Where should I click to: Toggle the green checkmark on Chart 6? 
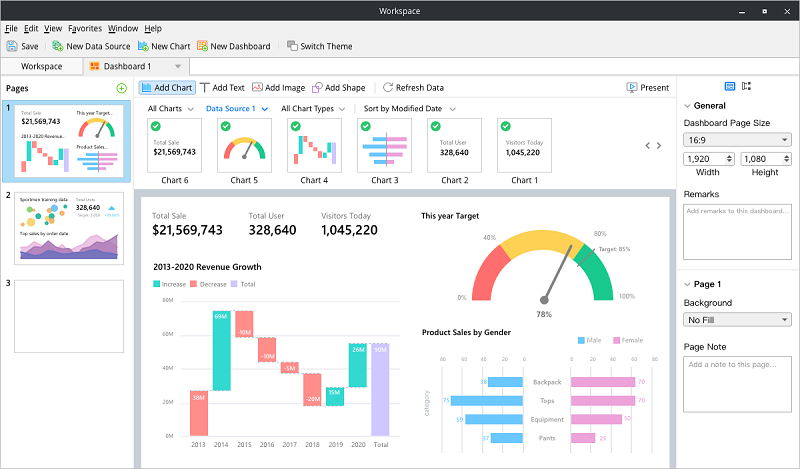click(x=156, y=126)
